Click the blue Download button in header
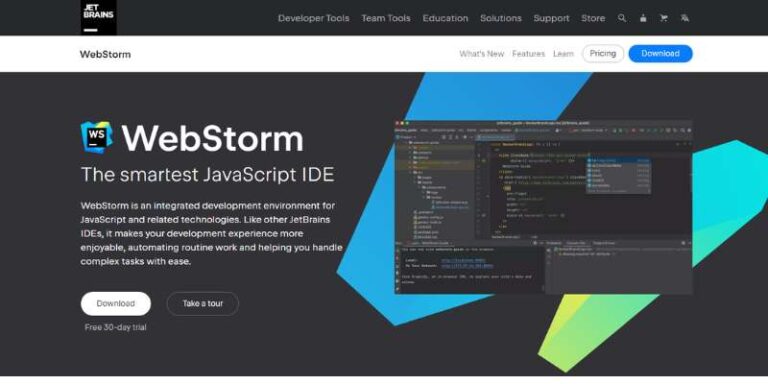 [661, 53]
